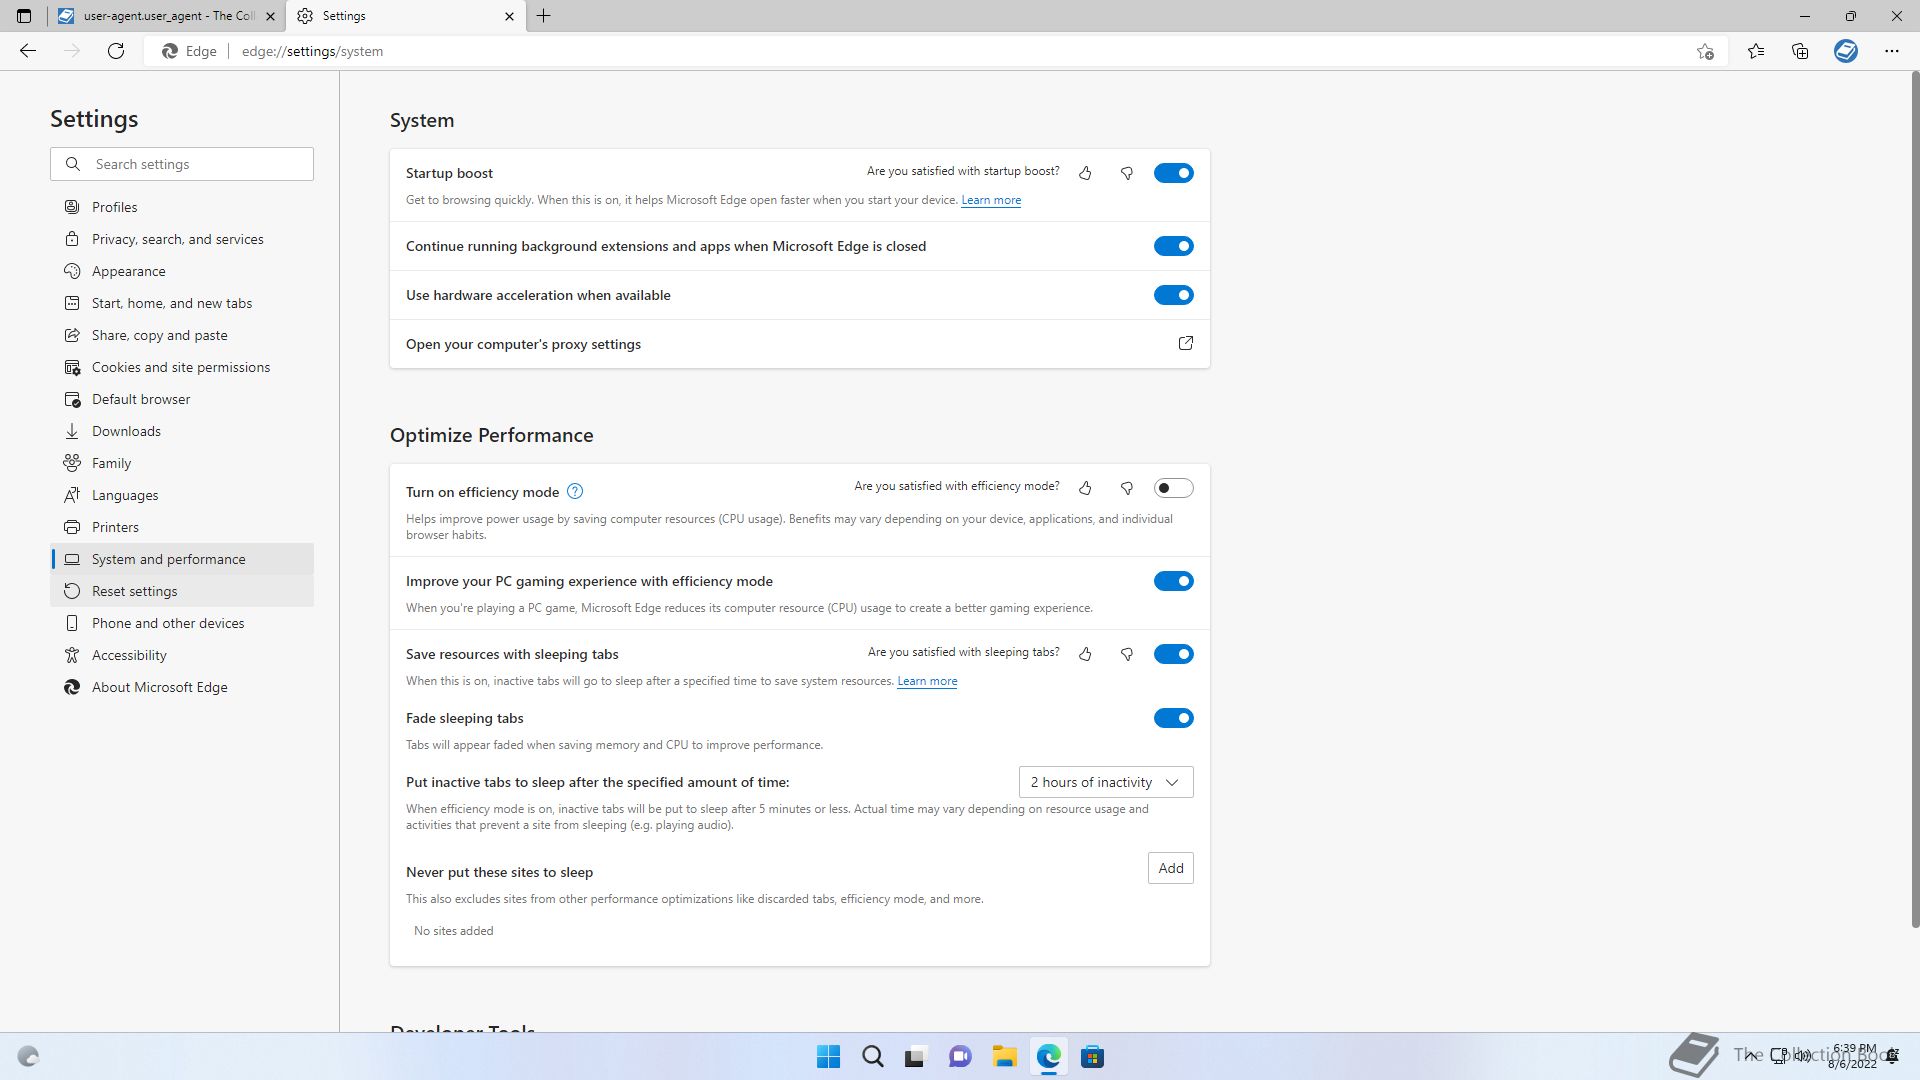Switch to the Settings tab
The width and height of the screenshot is (1920, 1080).
click(406, 16)
